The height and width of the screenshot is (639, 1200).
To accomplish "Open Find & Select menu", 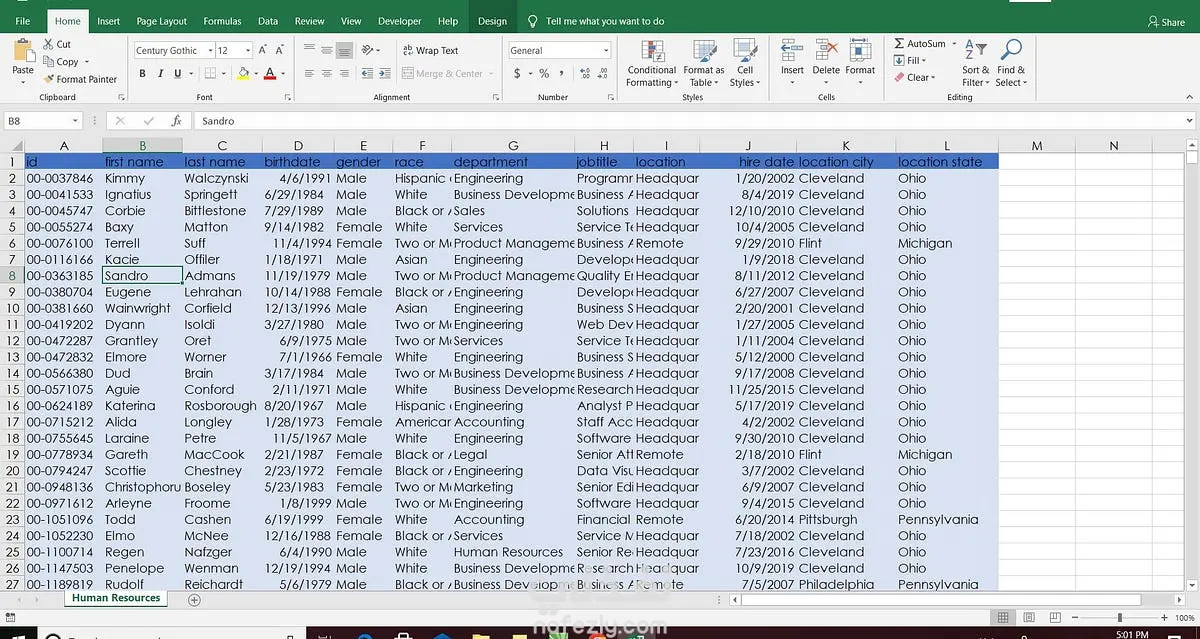I will tap(1010, 64).
